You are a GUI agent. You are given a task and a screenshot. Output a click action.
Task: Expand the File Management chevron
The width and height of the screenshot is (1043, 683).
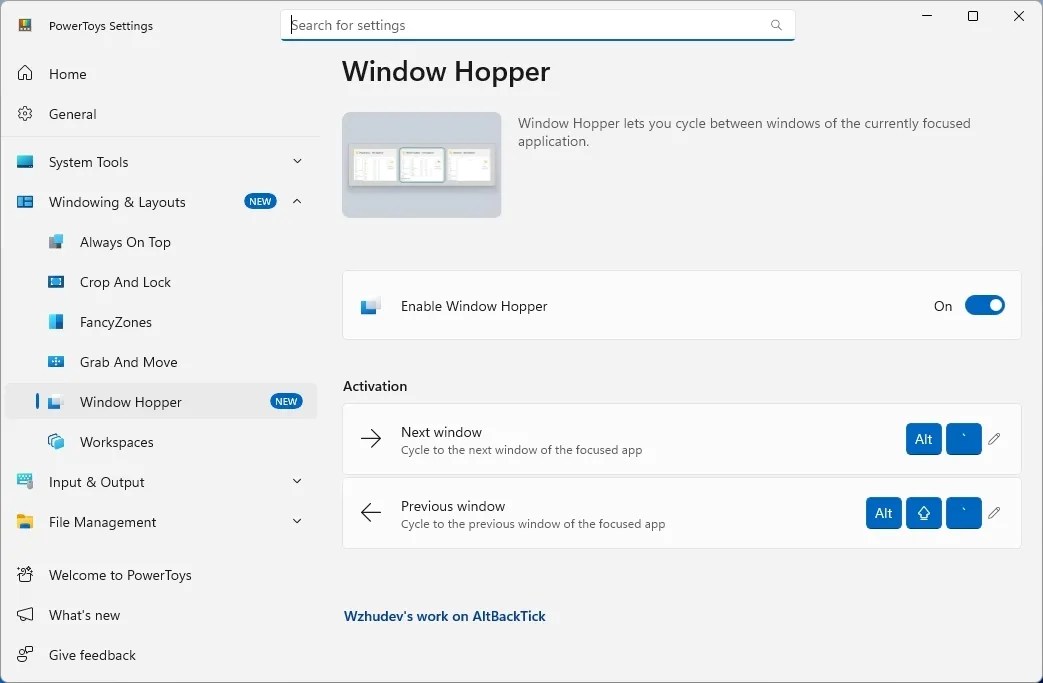coord(297,521)
